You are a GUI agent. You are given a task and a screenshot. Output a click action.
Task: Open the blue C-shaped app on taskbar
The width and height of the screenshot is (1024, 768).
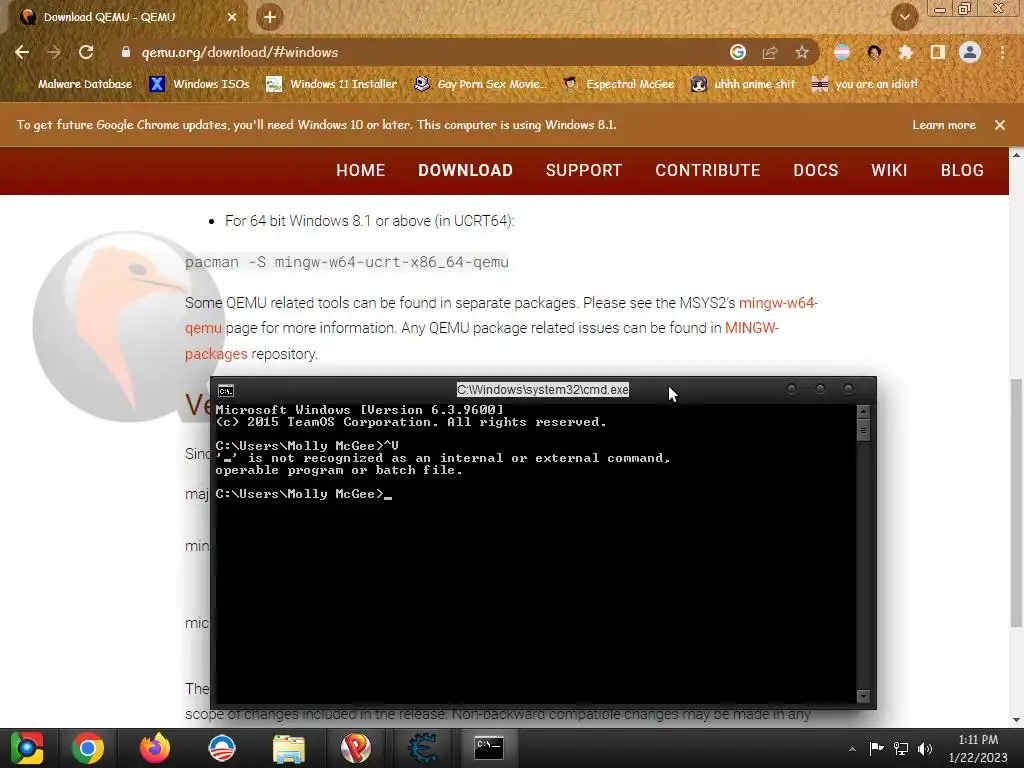pos(423,748)
